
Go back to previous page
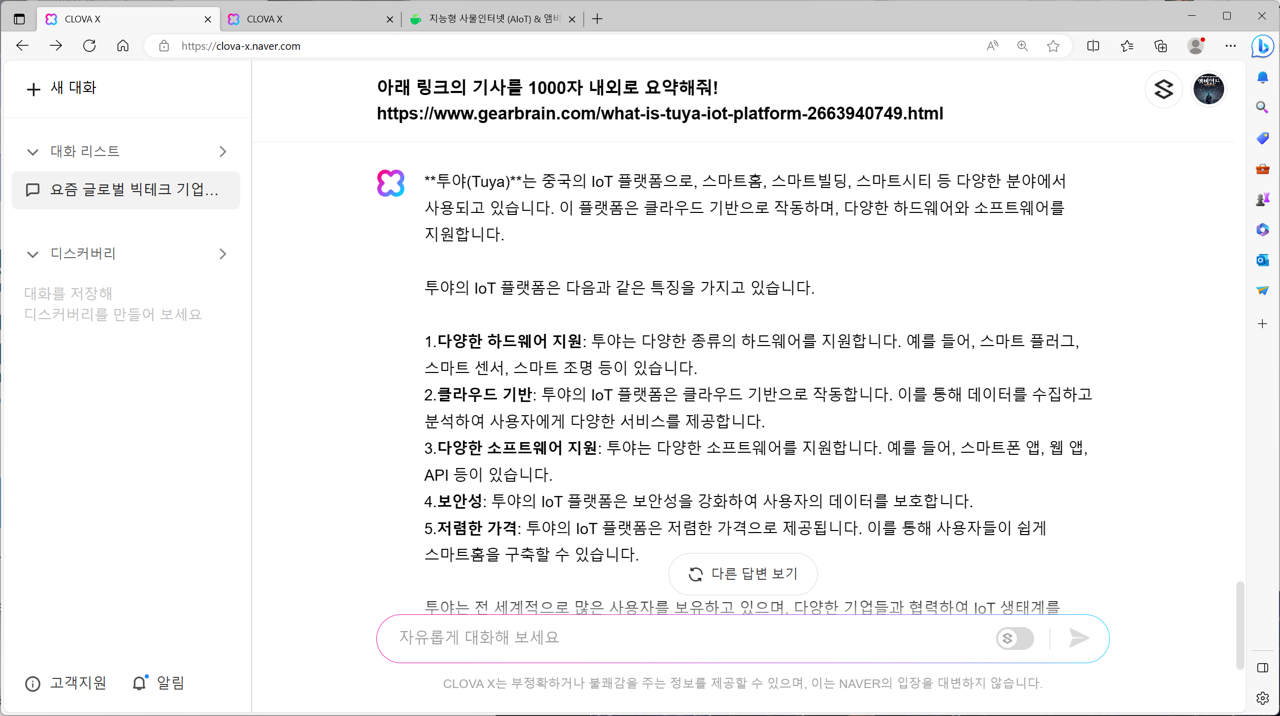pos(22,46)
